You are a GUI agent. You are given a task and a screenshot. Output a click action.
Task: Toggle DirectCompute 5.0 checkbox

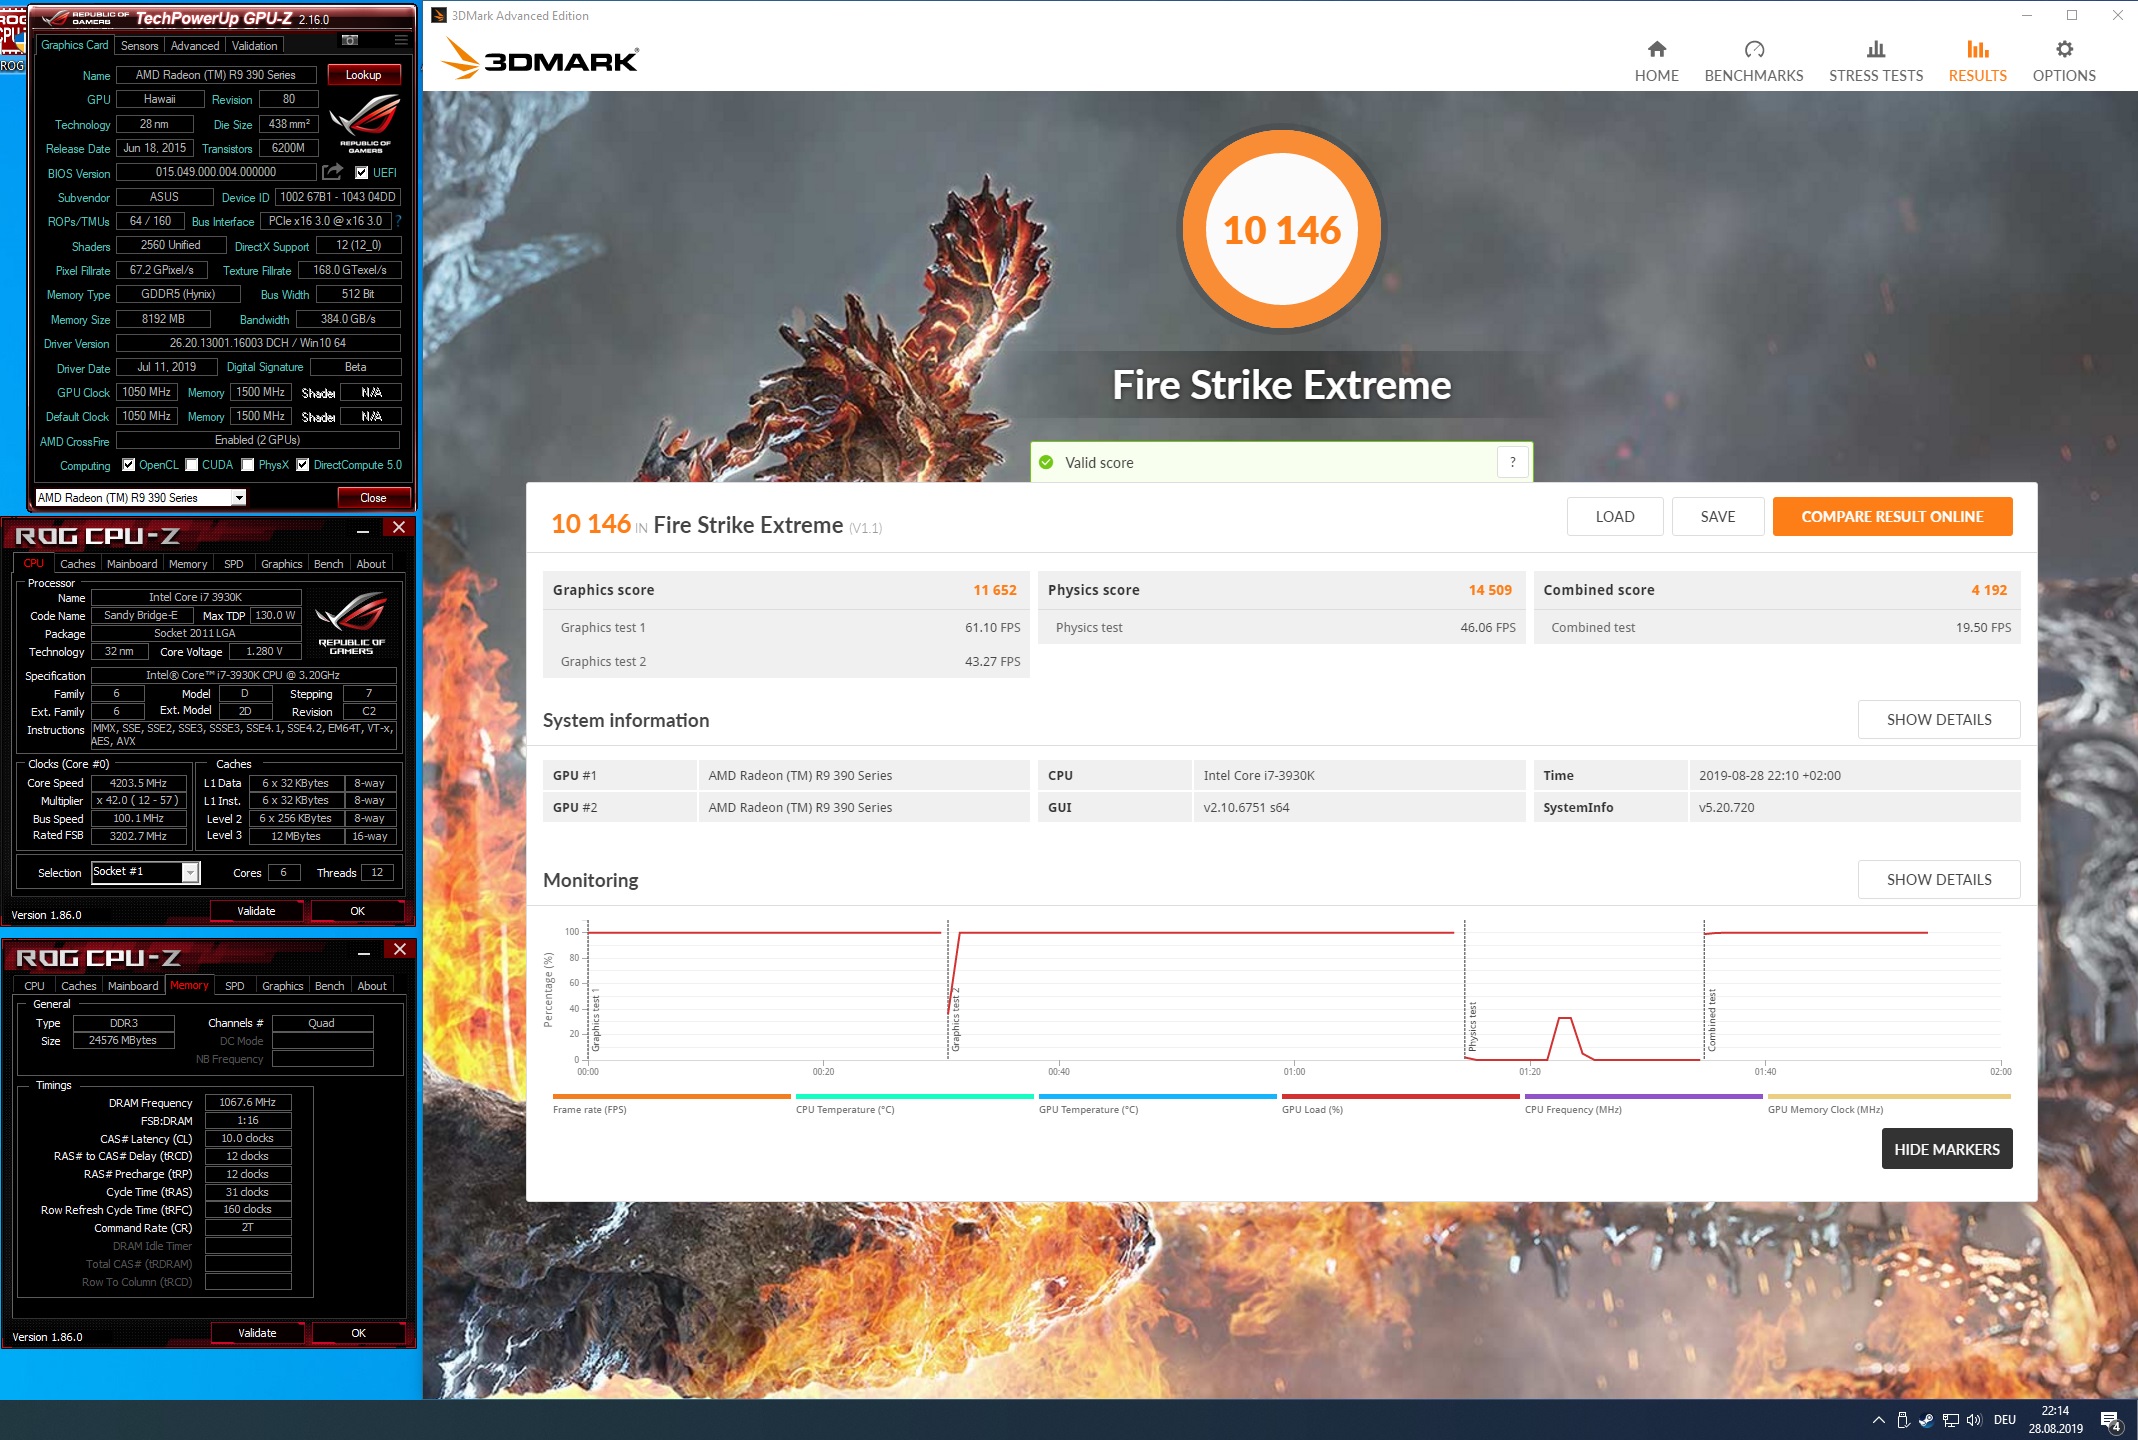point(303,464)
